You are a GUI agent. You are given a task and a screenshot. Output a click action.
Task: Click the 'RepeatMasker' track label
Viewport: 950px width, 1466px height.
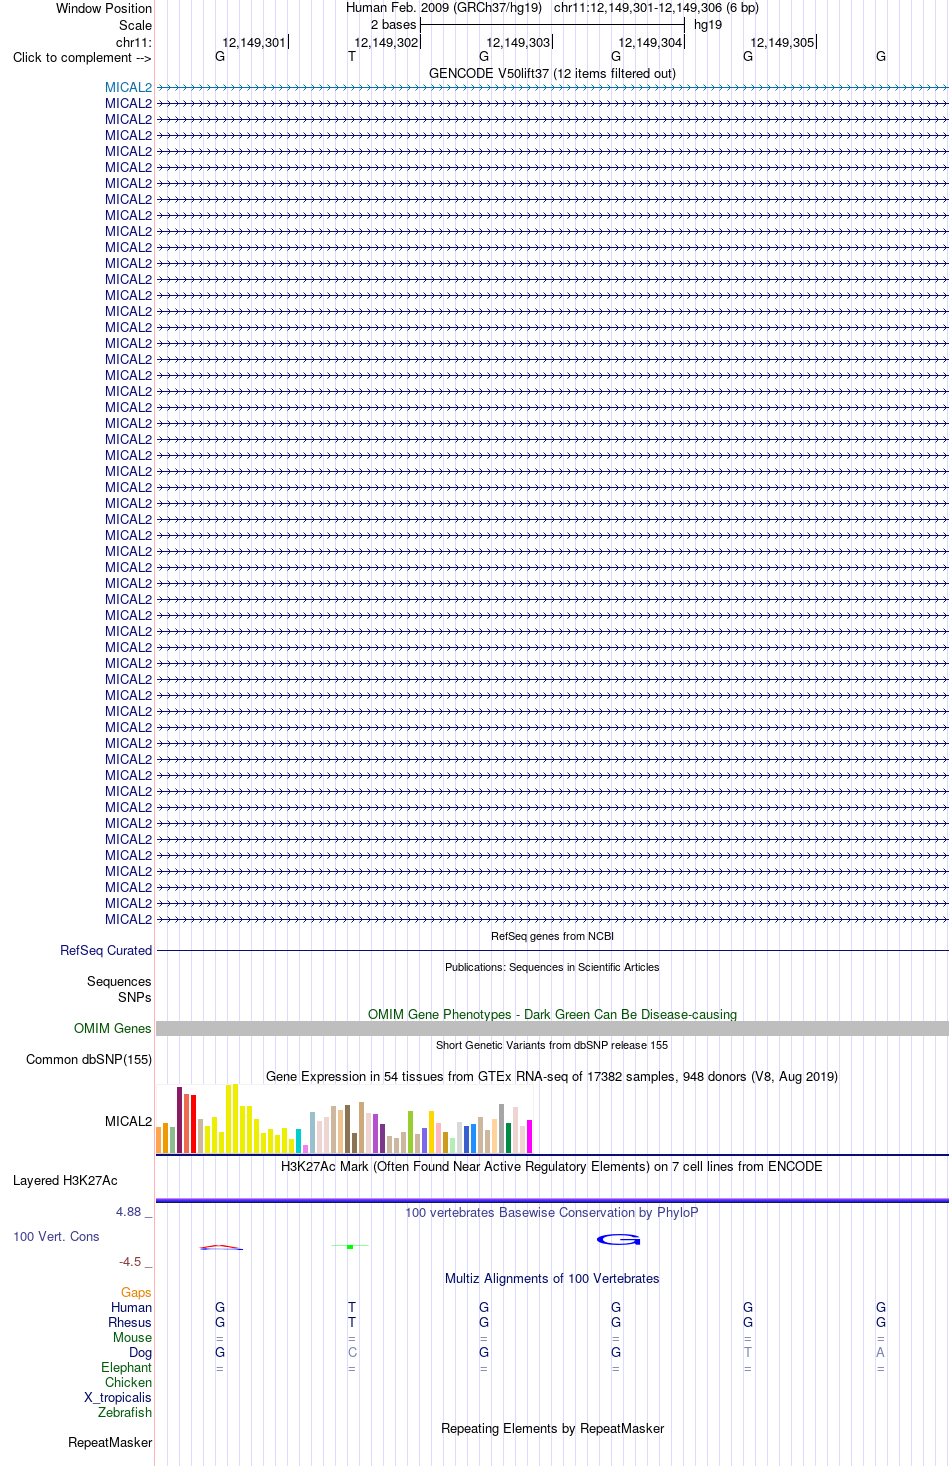[x=110, y=1442]
